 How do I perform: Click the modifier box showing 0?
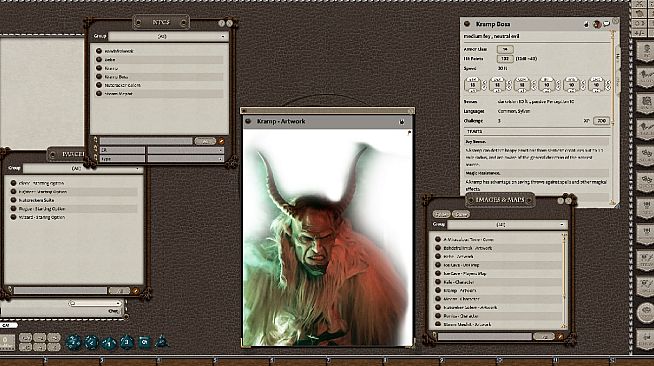point(7,342)
